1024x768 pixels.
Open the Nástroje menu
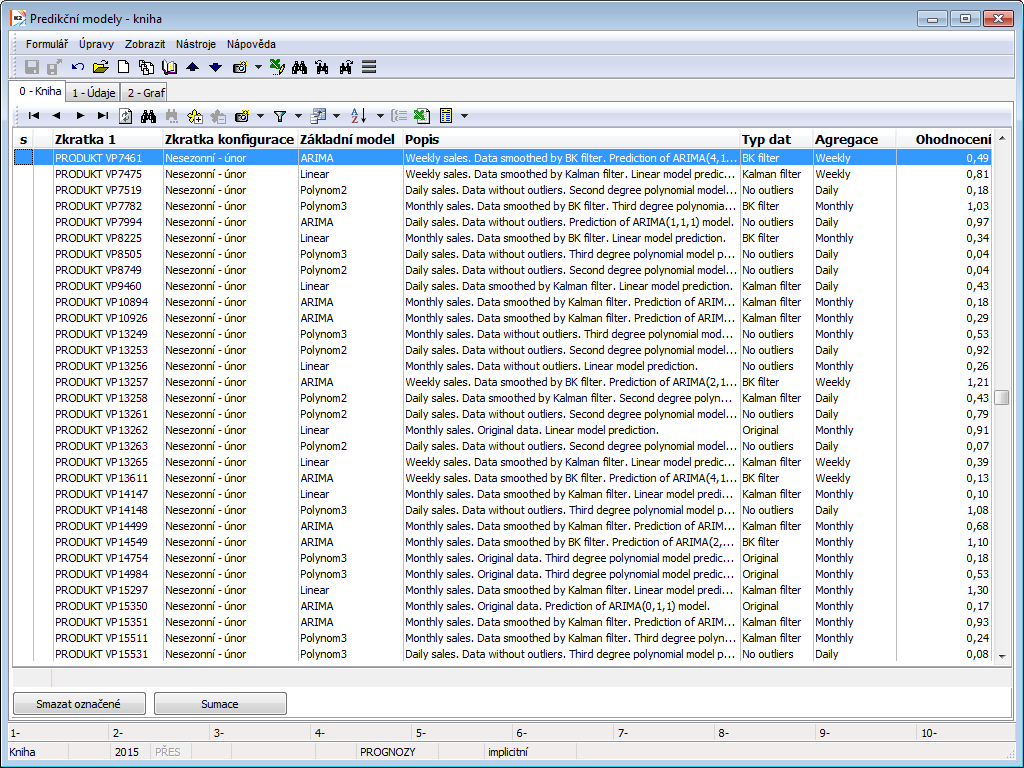[x=195, y=44]
